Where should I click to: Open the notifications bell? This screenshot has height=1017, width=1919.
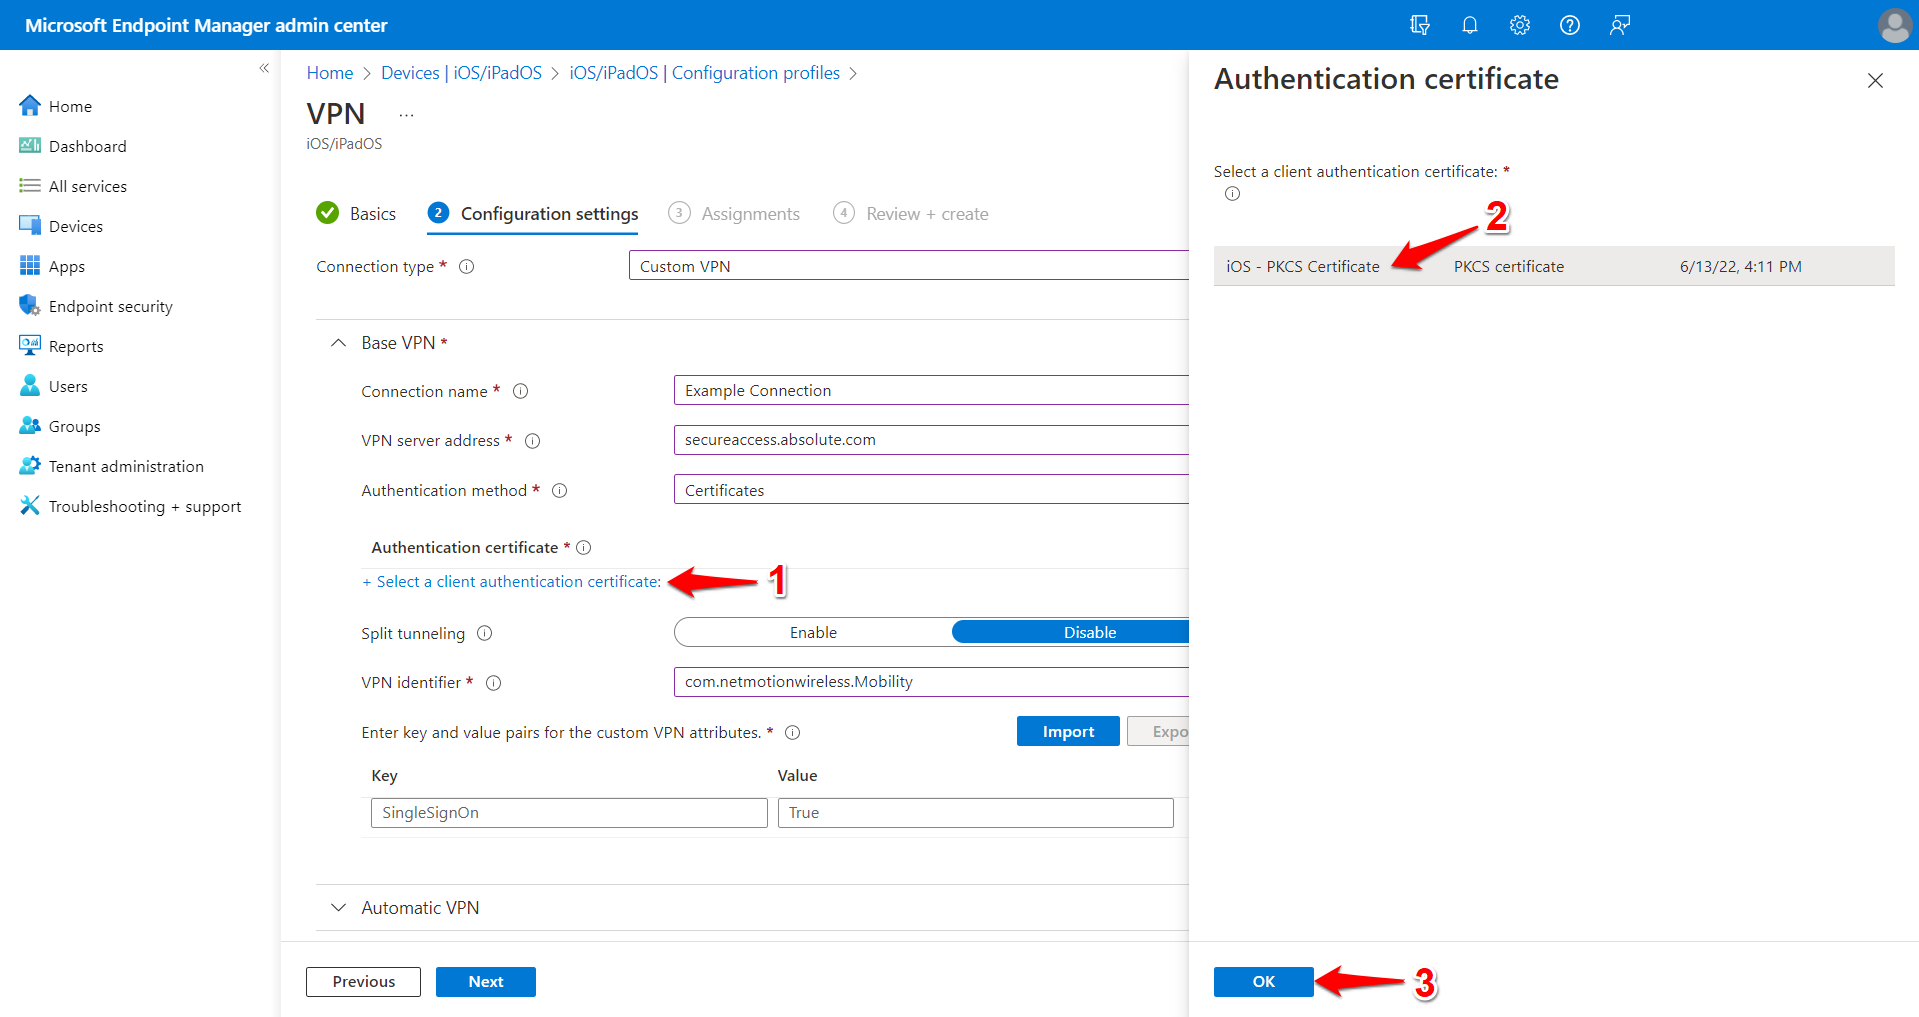click(x=1469, y=25)
